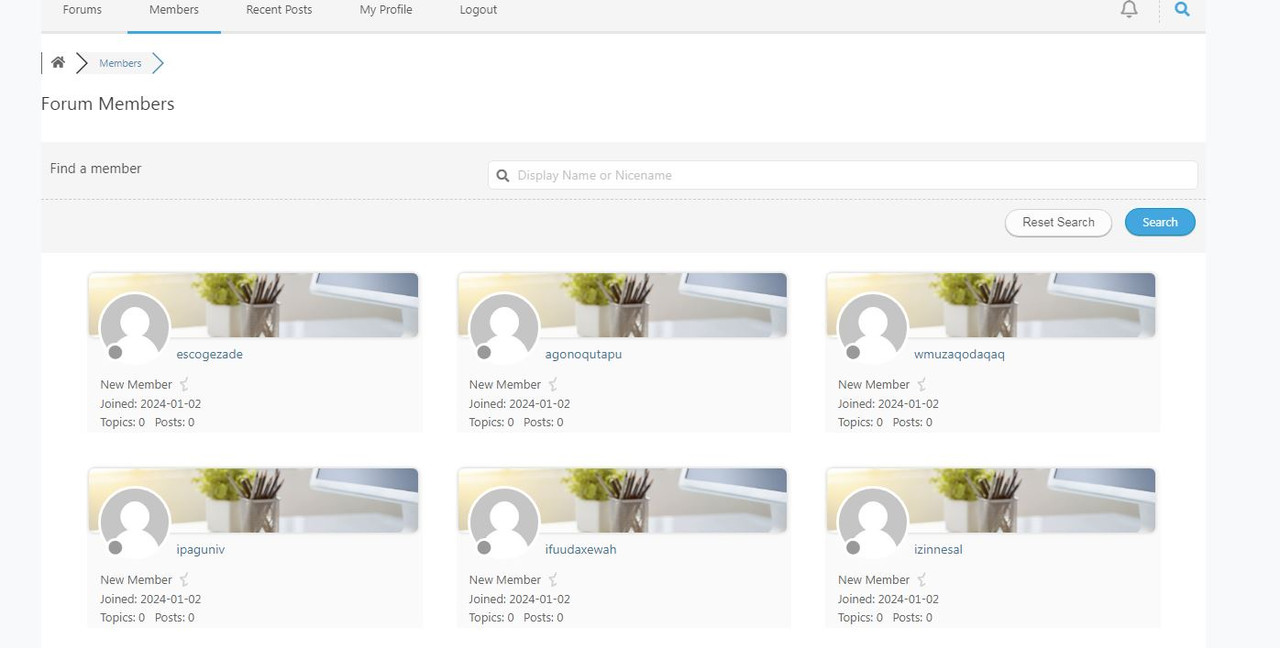Open the ifuudaxewah profile link
The image size is (1280, 648).
[x=581, y=549]
